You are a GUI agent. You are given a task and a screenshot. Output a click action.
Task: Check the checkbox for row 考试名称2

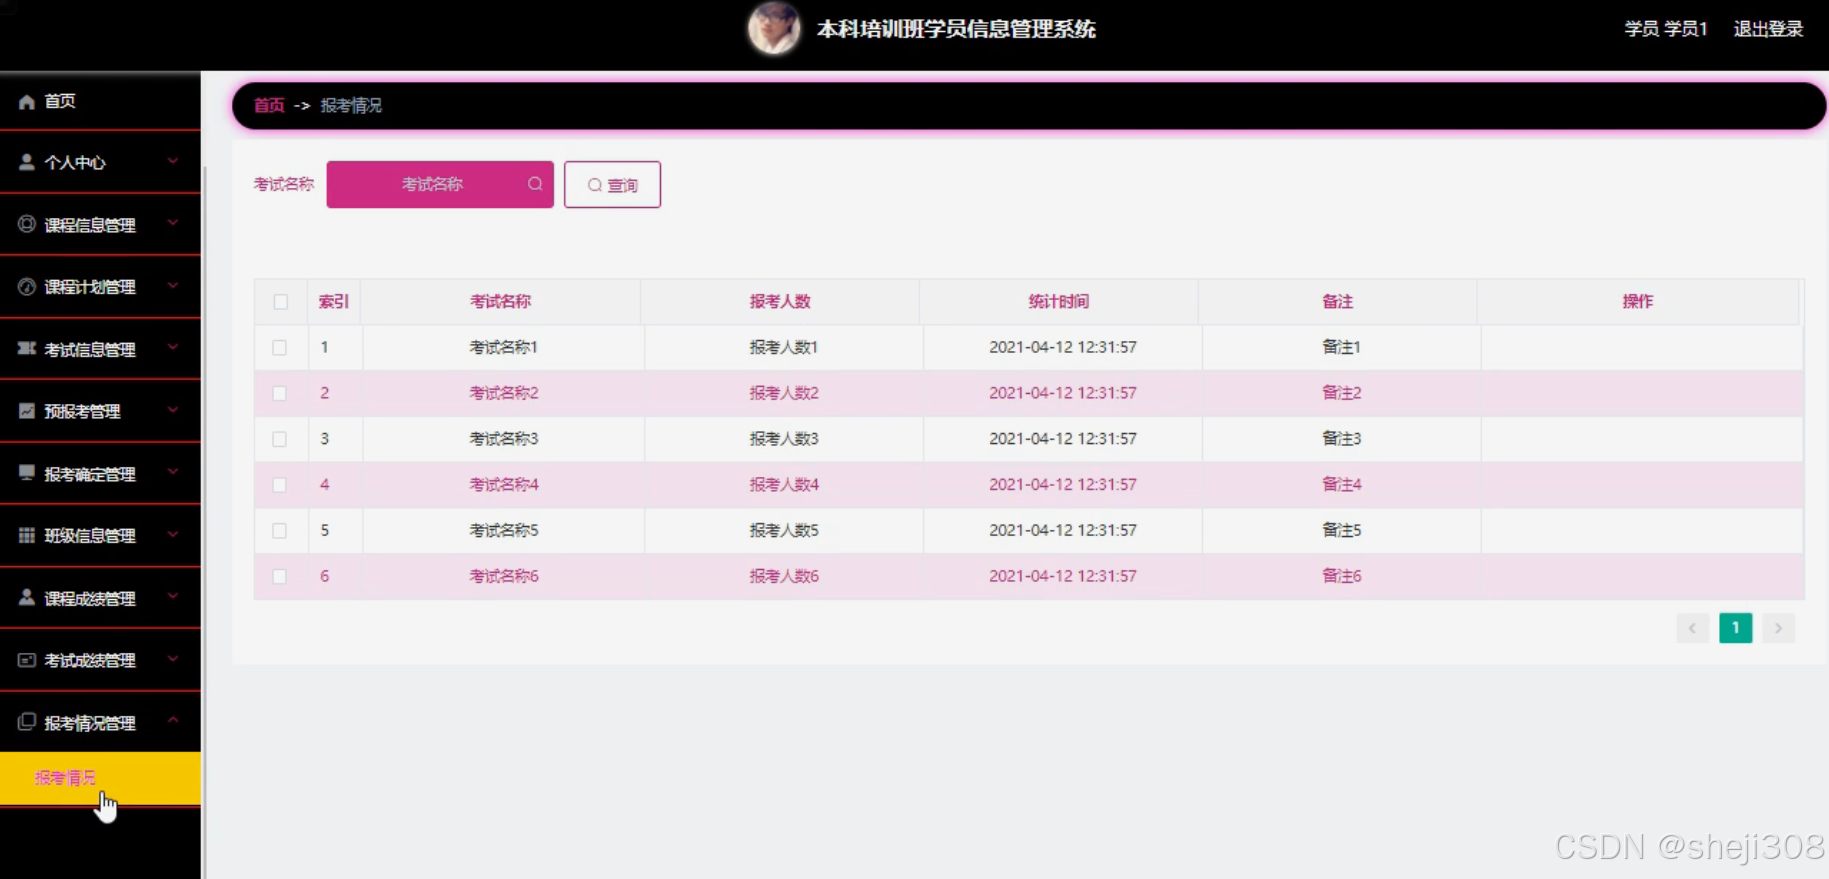pyautogui.click(x=280, y=394)
